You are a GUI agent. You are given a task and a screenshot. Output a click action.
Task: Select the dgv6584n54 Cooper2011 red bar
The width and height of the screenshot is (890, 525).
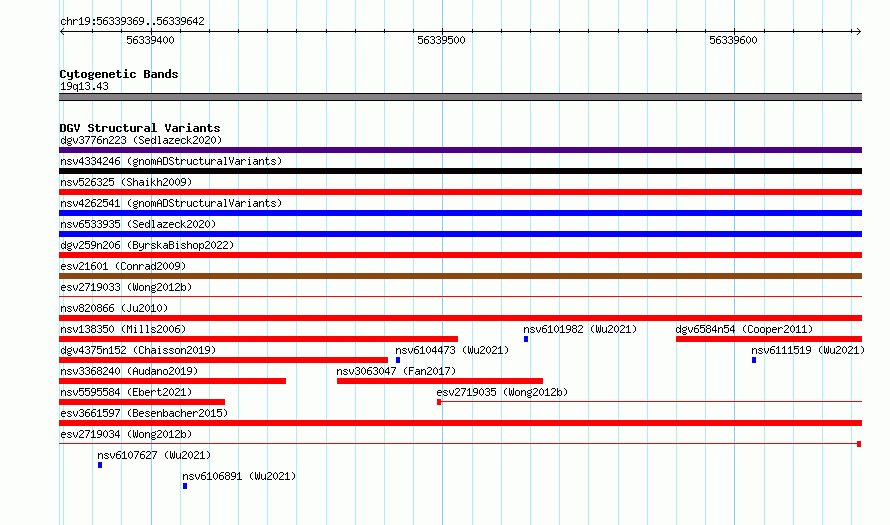(x=769, y=339)
